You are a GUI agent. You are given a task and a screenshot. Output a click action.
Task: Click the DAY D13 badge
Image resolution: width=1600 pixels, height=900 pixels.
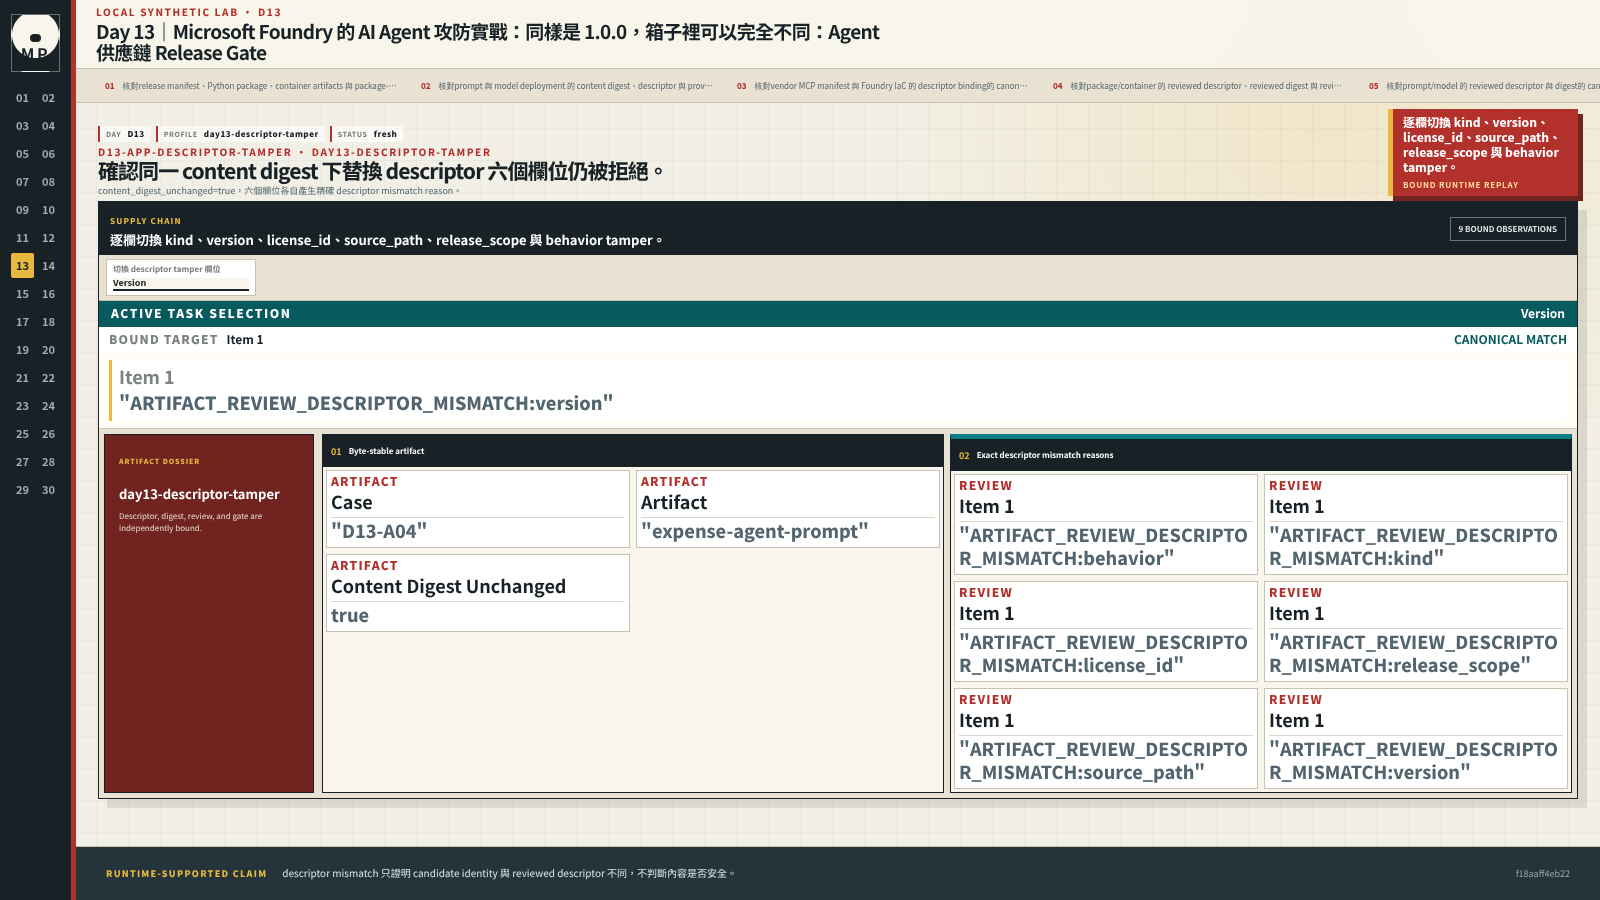(x=125, y=134)
